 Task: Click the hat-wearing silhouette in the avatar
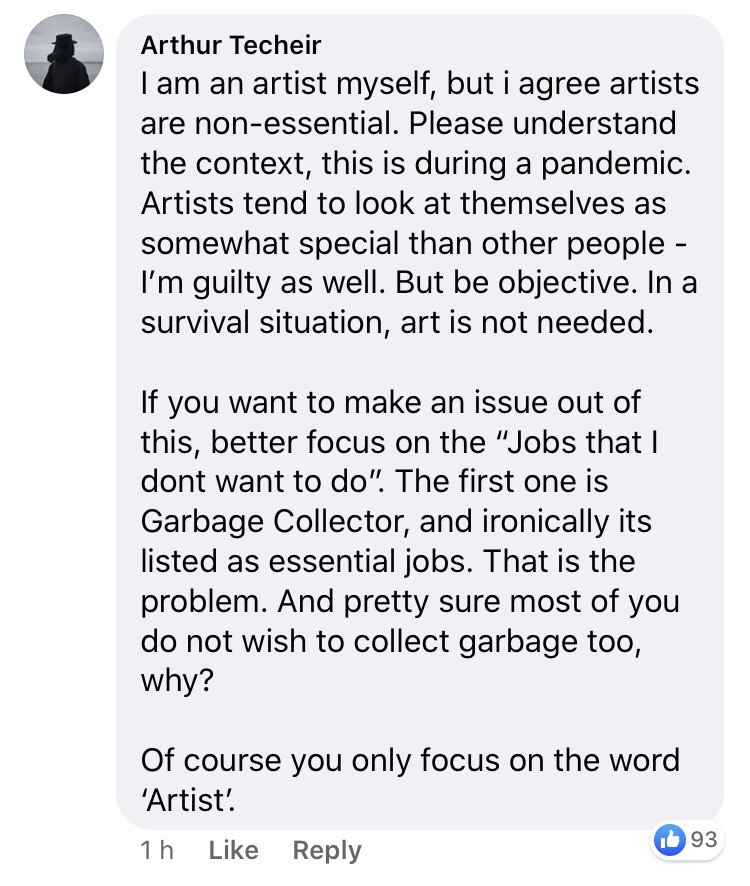pyautogui.click(x=64, y=63)
